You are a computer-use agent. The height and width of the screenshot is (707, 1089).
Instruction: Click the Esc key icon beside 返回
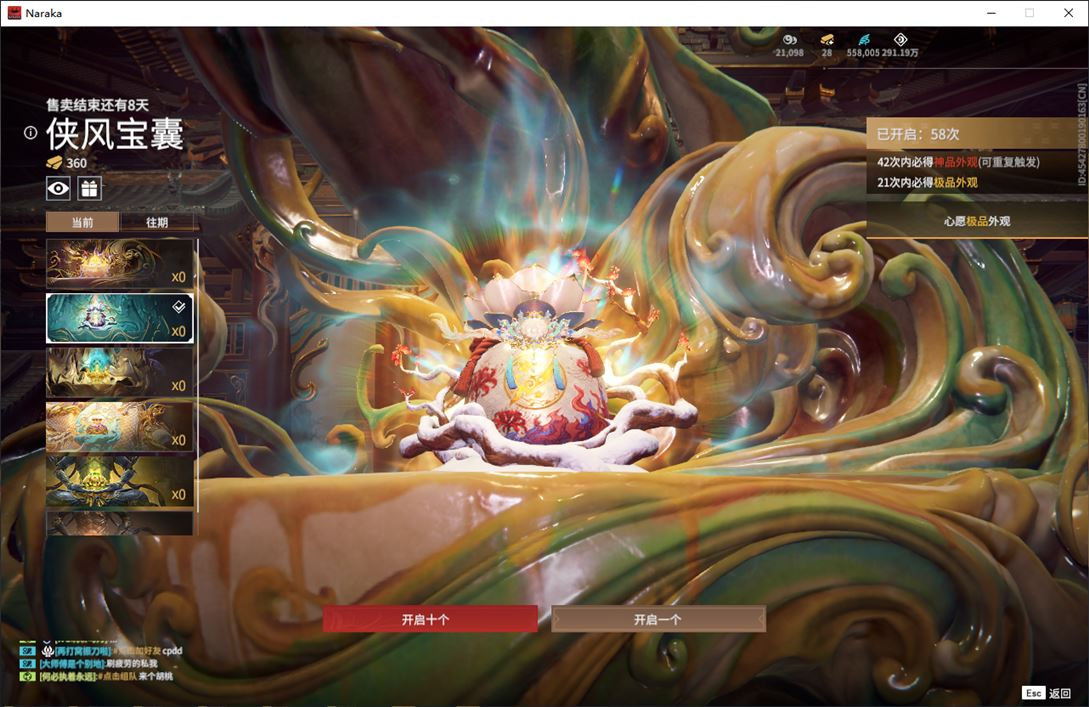(x=1033, y=693)
